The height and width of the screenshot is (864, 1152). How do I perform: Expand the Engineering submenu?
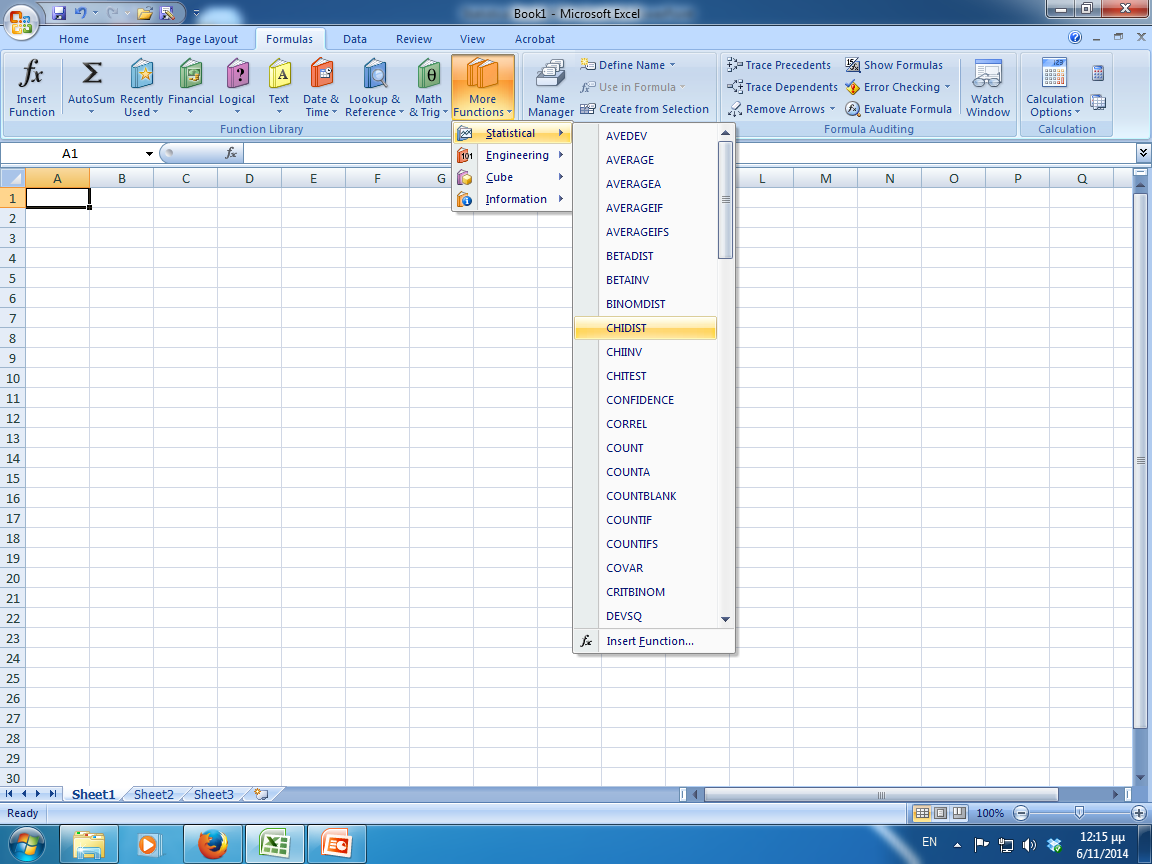[x=512, y=155]
